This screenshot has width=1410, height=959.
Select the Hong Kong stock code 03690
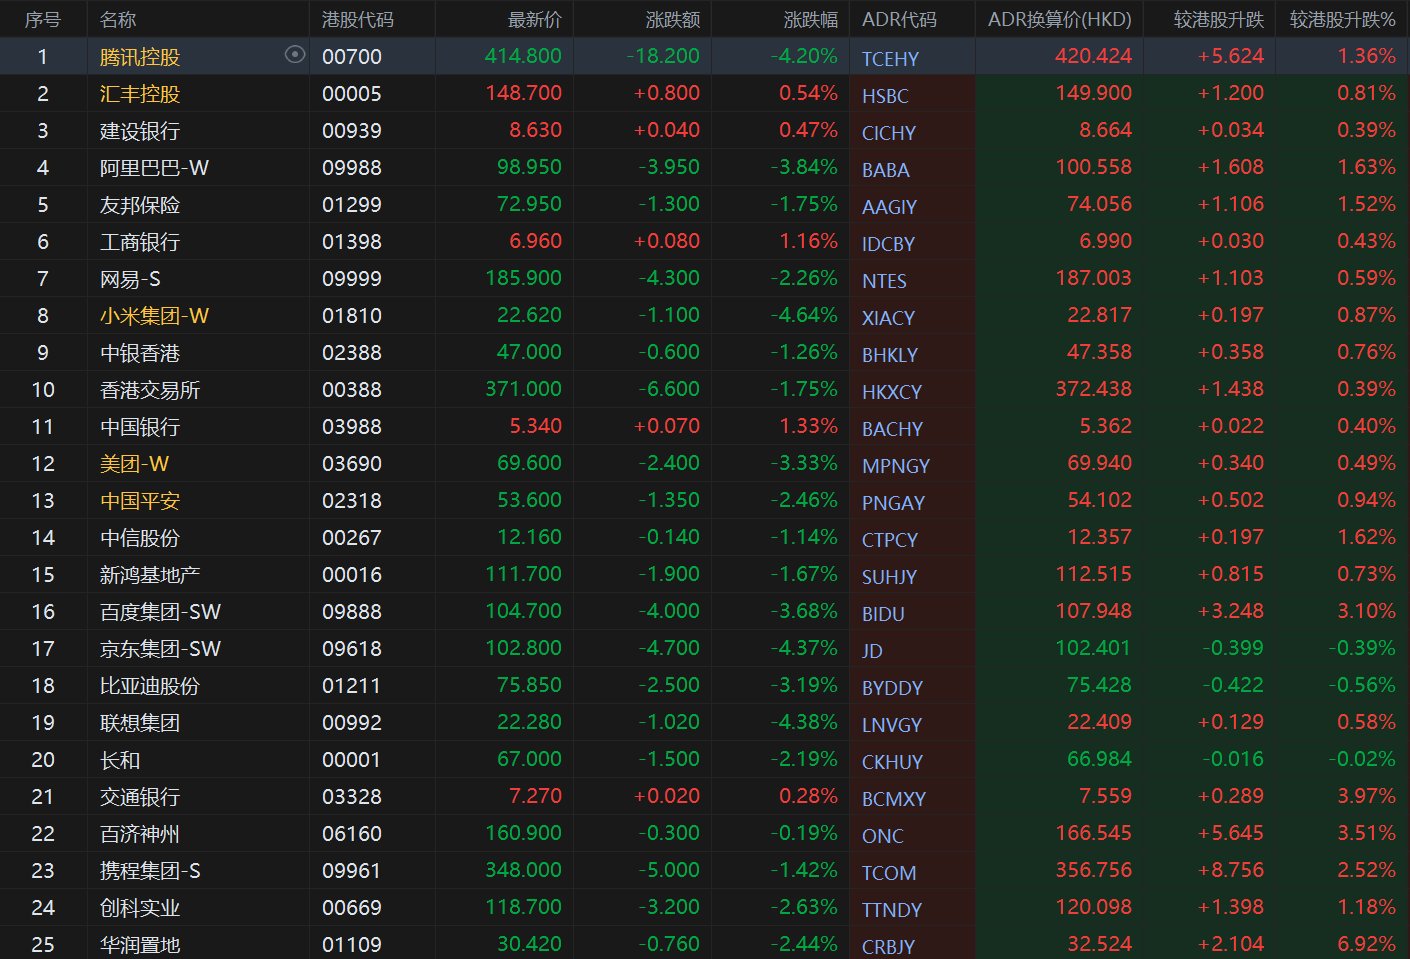[x=352, y=464]
